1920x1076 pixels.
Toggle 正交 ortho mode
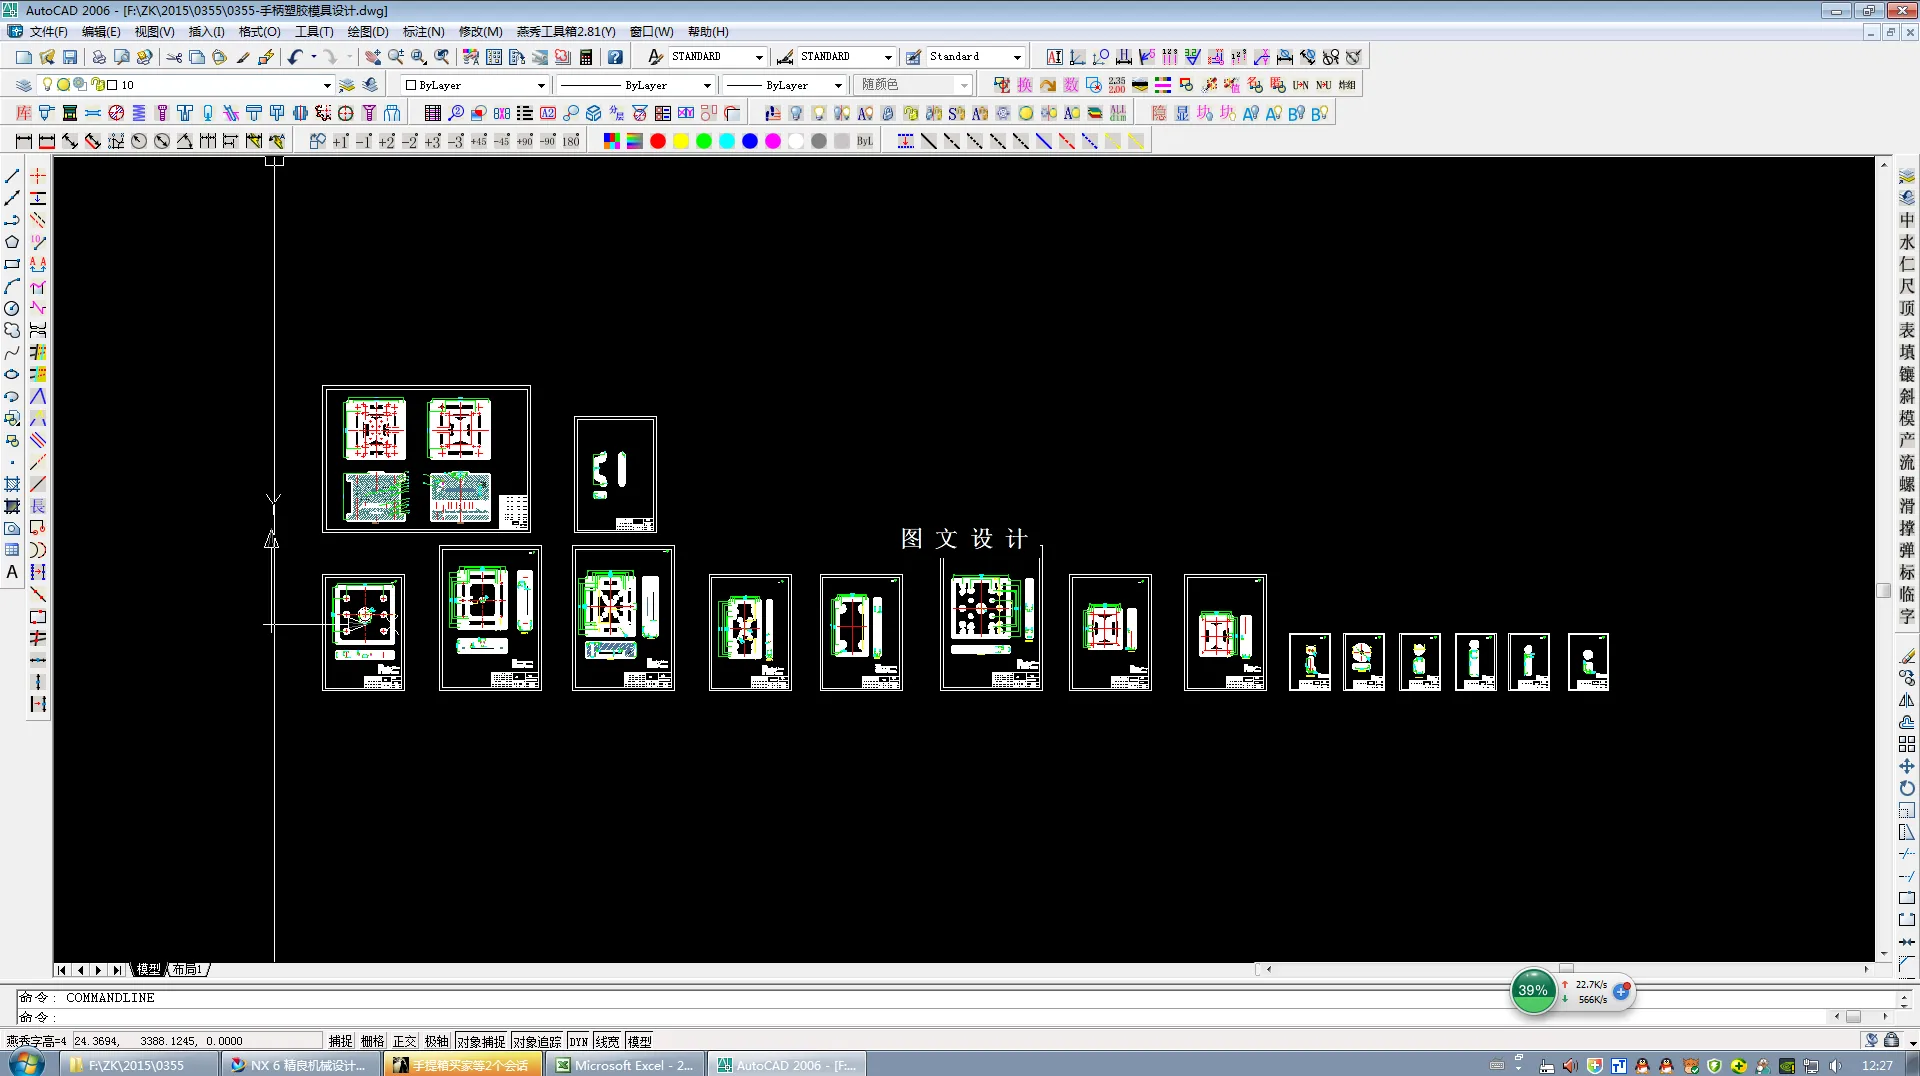(x=405, y=1041)
